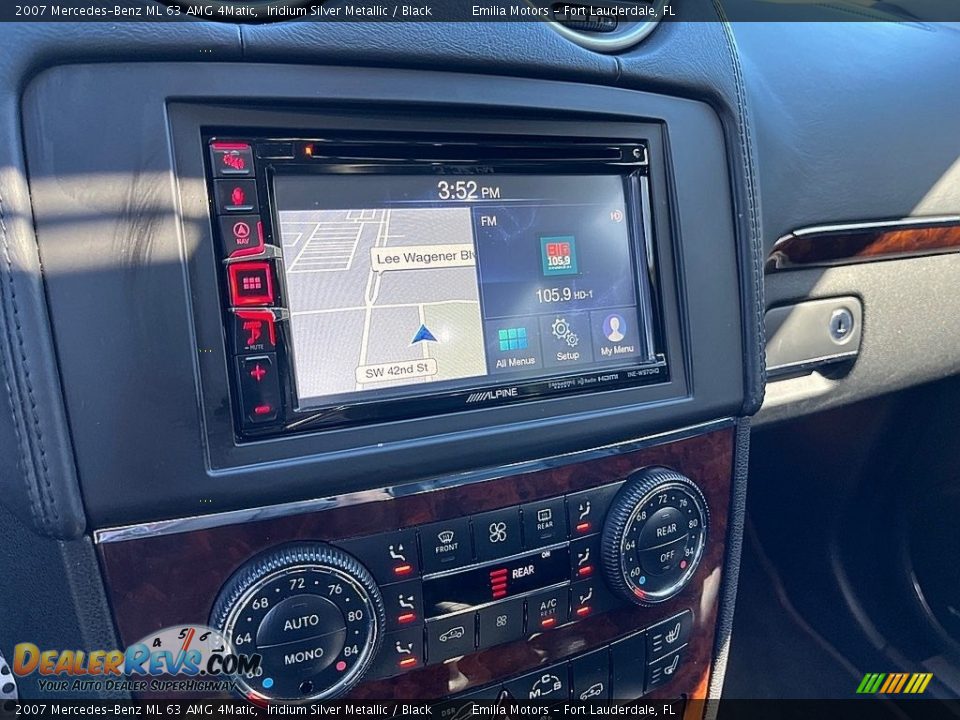Push climate OFF on right dial
The width and height of the screenshot is (960, 720).
667,557
